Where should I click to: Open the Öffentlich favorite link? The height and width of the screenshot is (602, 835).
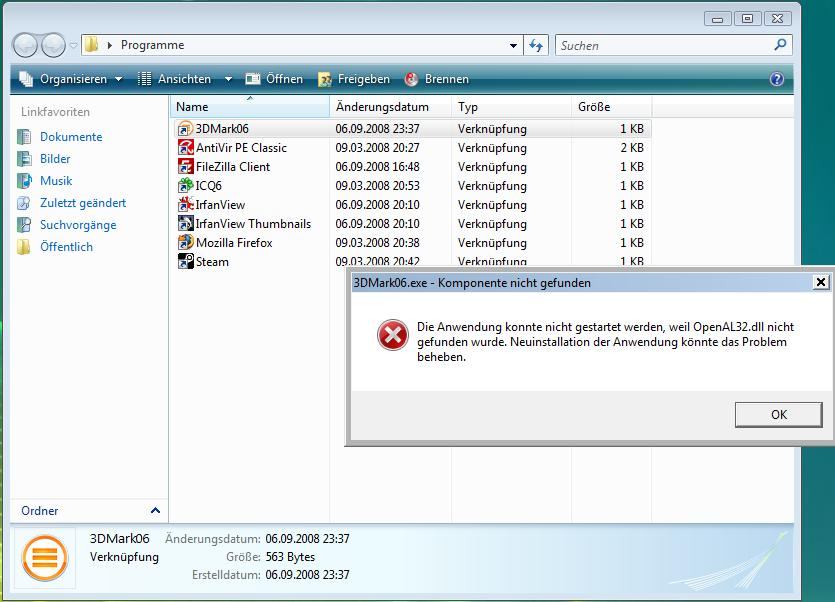[67, 247]
